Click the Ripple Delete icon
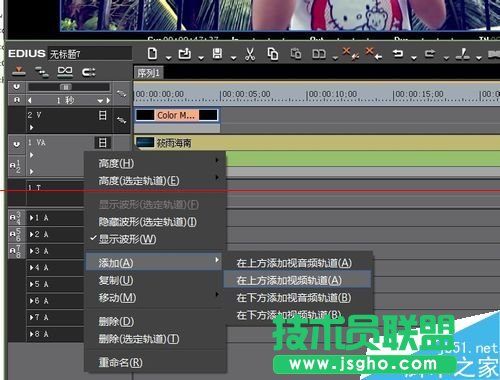Viewport: 500px width, 380px height. [x=373, y=54]
